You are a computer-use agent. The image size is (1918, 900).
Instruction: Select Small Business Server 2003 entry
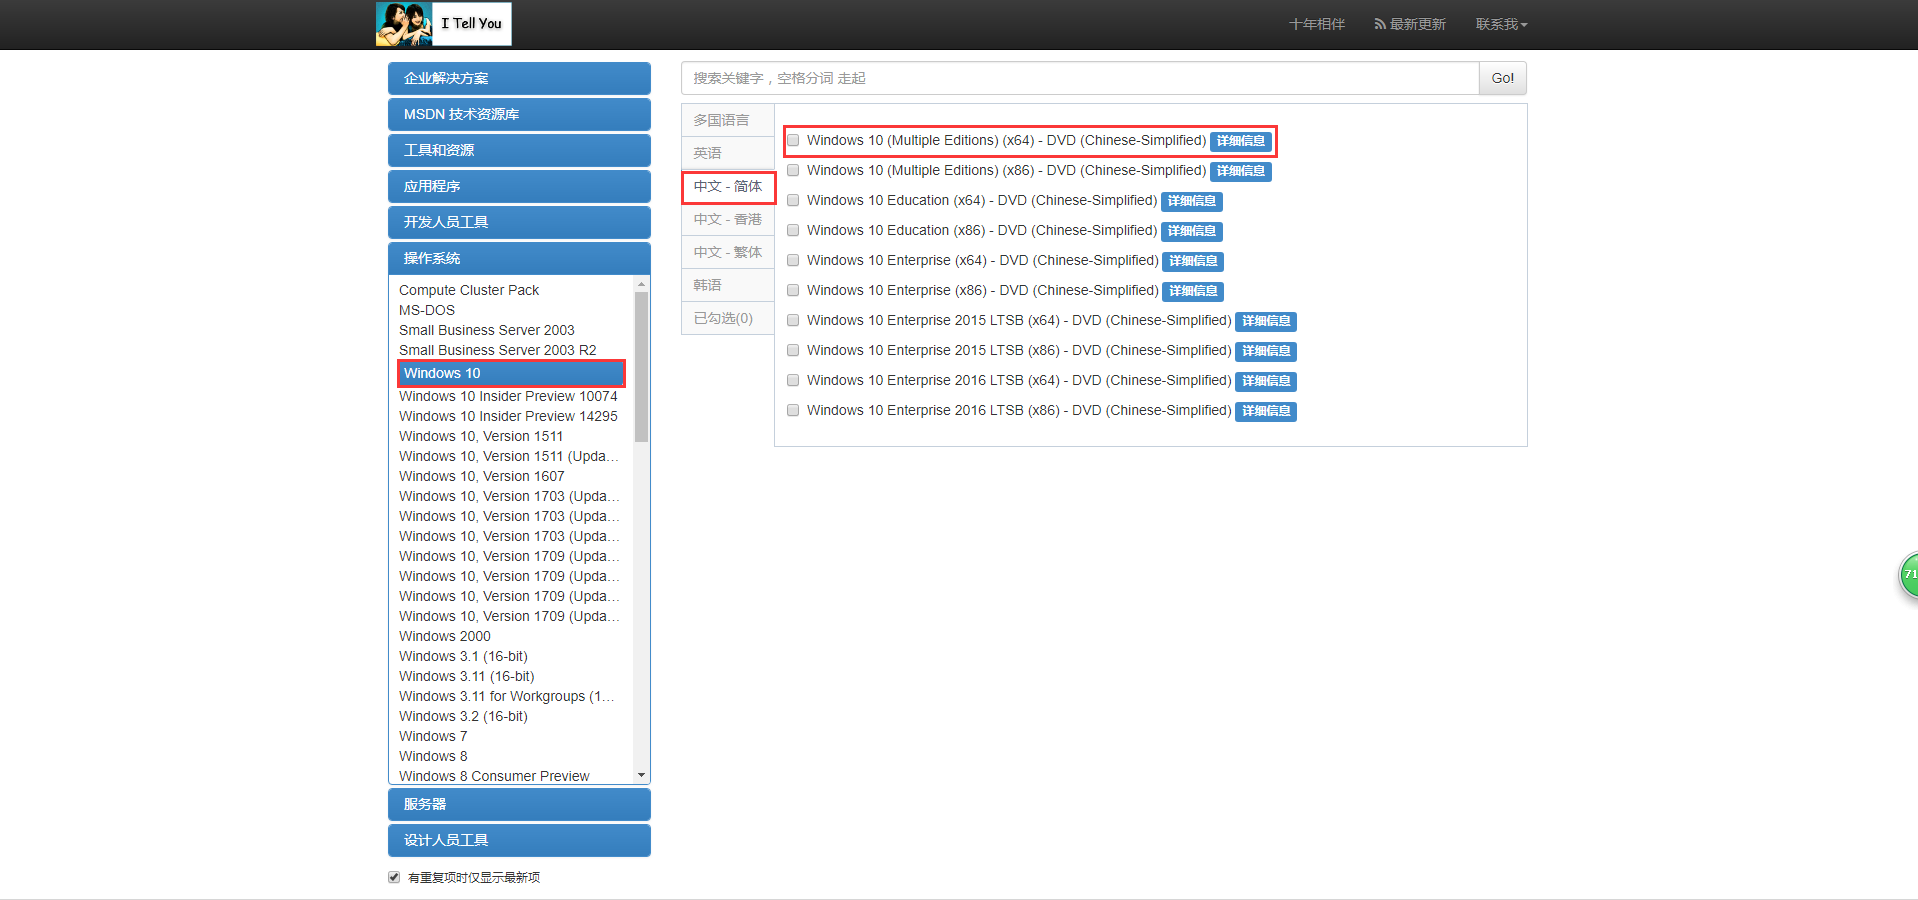[487, 330]
